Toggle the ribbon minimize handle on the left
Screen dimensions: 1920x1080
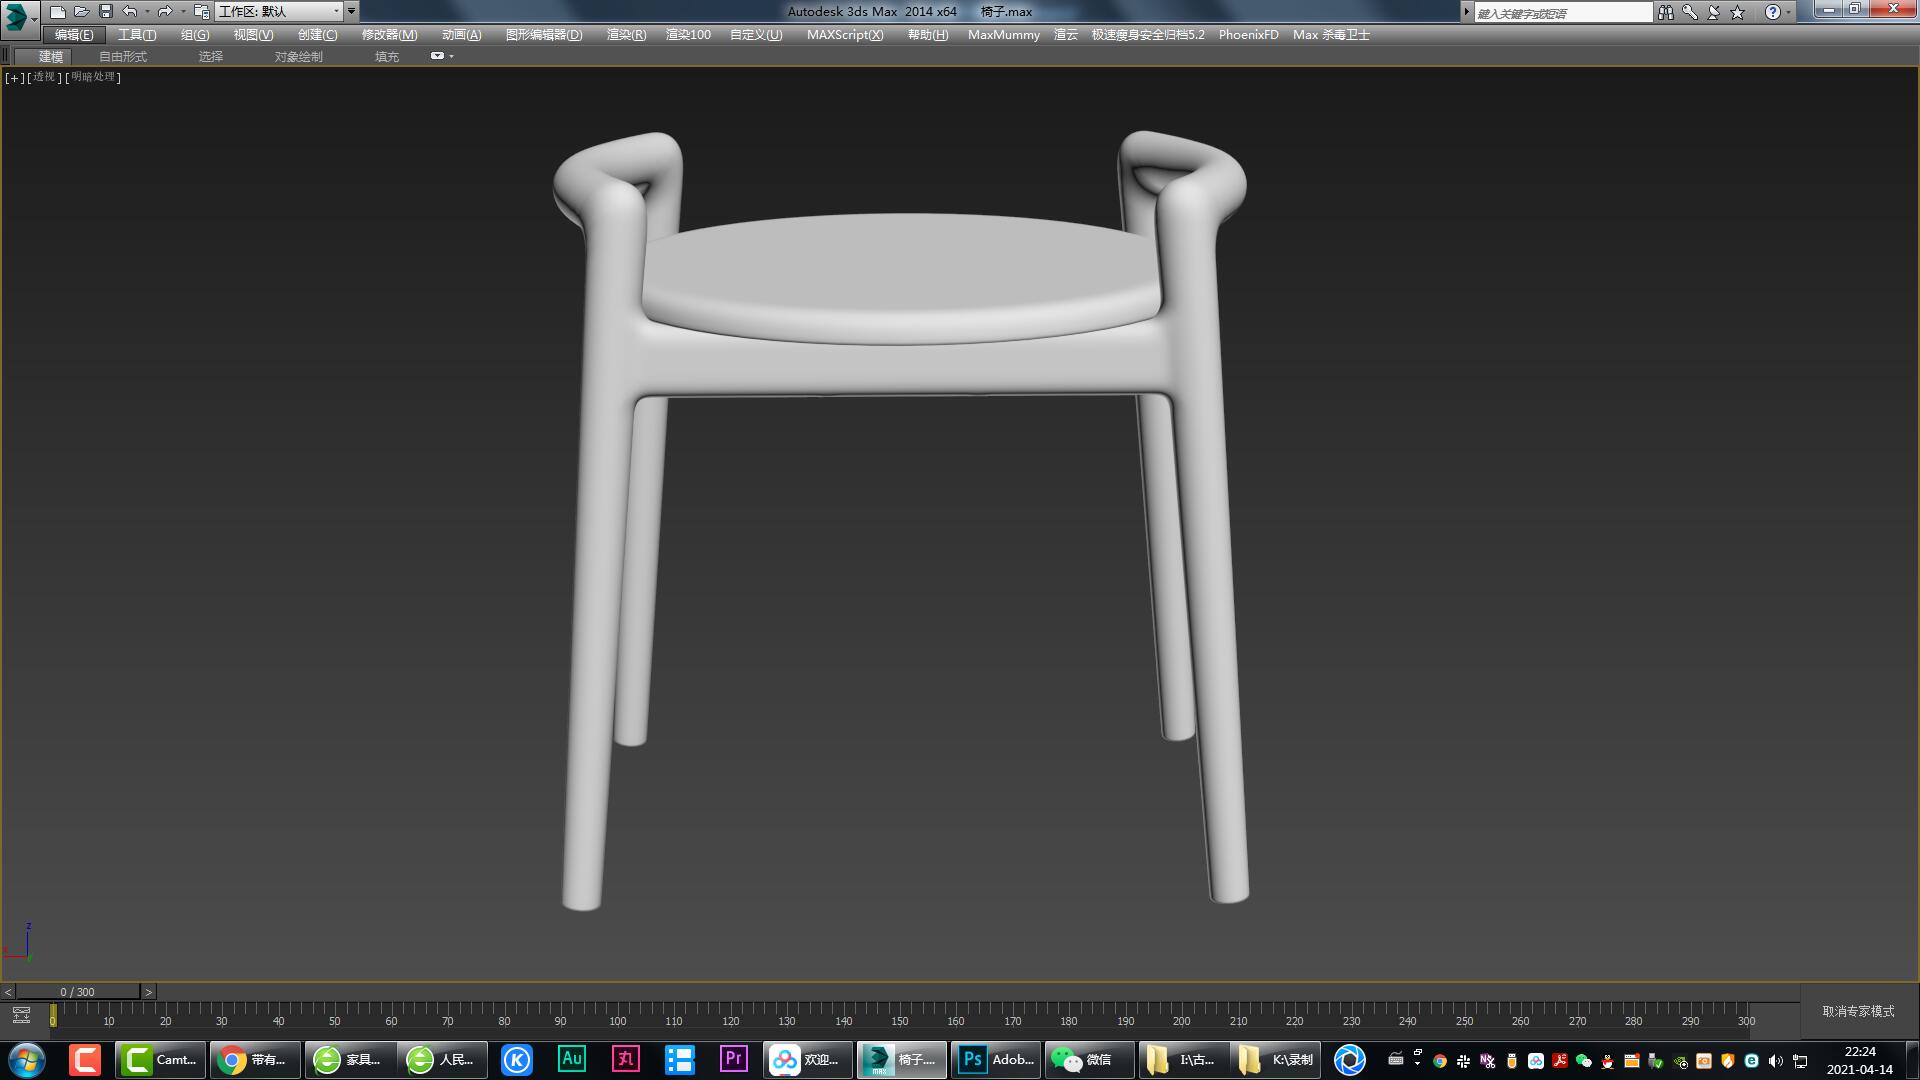[x=5, y=56]
